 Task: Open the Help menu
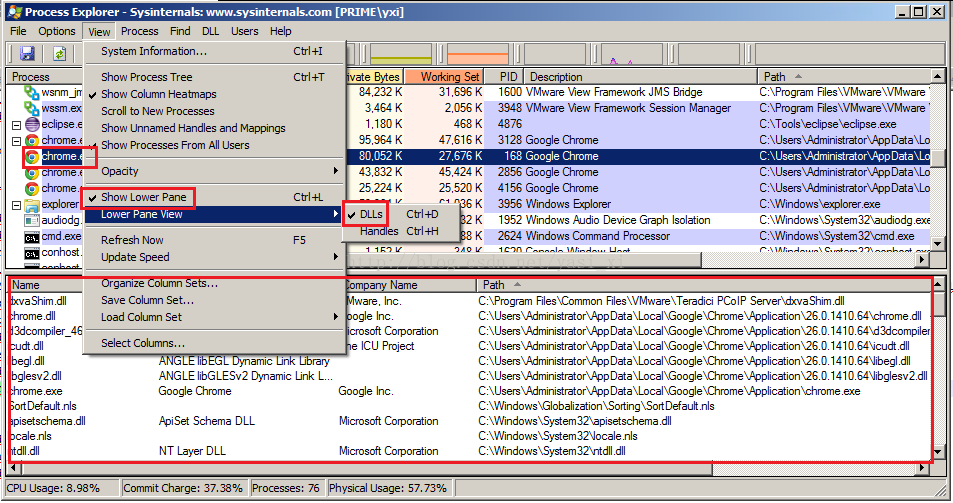pyautogui.click(x=281, y=31)
